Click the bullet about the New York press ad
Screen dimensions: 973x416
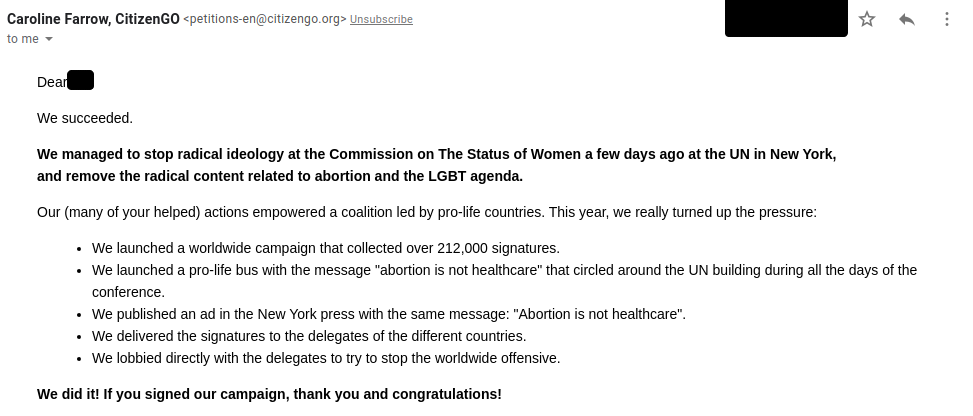coord(388,314)
